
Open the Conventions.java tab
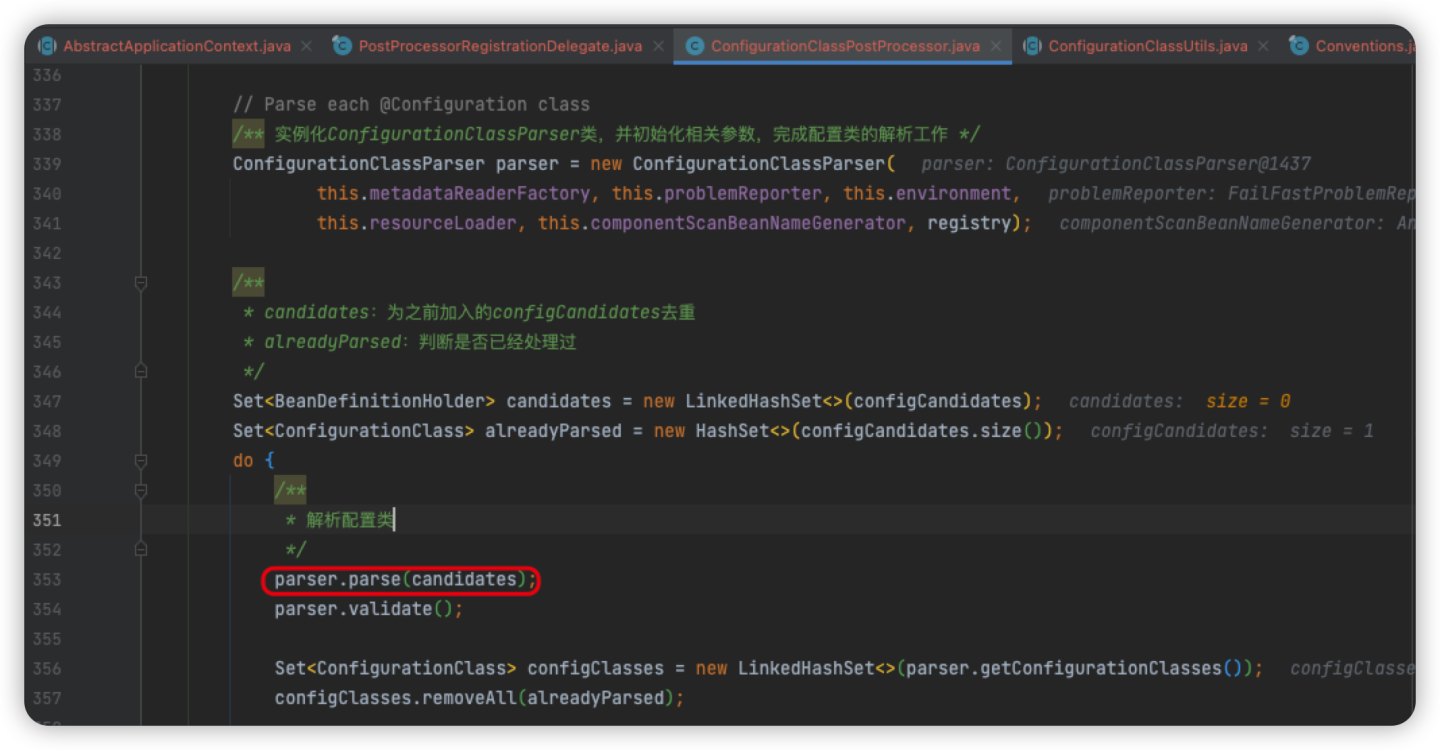(x=1364, y=46)
